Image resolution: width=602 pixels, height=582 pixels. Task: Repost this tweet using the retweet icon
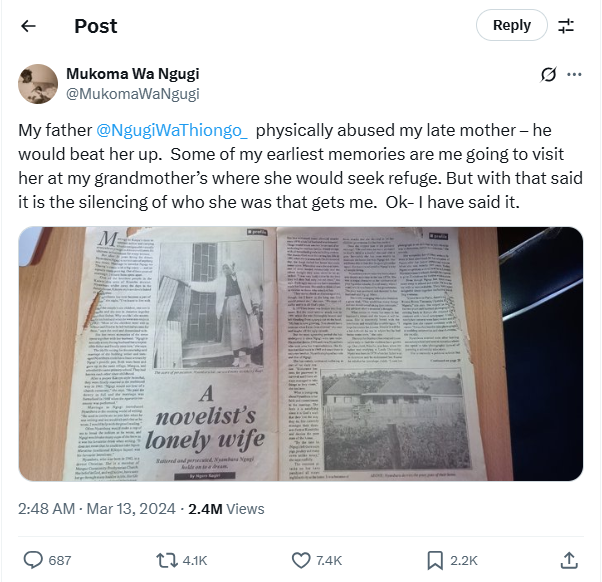[167, 559]
